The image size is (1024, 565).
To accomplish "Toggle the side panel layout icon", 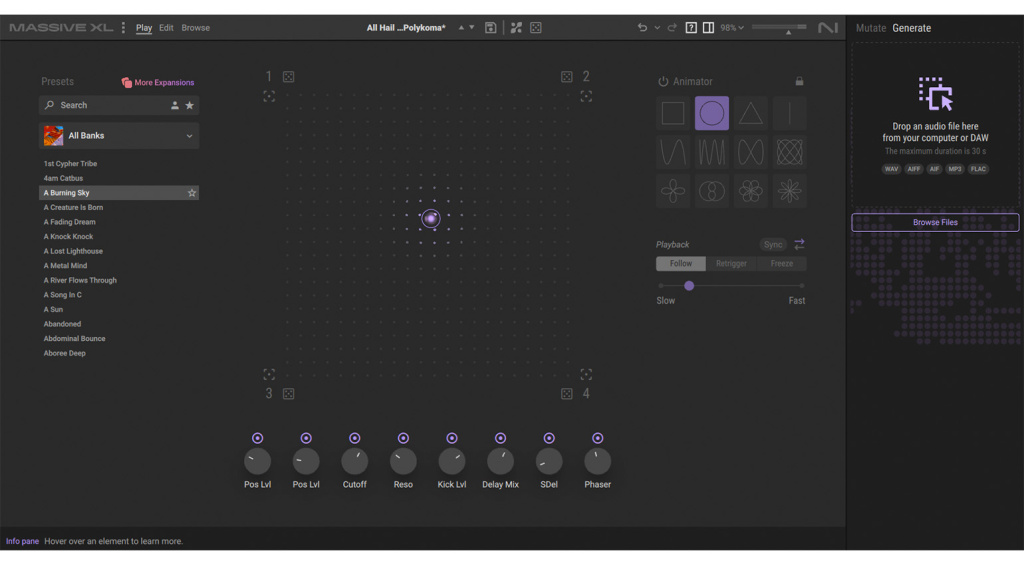I will (708, 27).
